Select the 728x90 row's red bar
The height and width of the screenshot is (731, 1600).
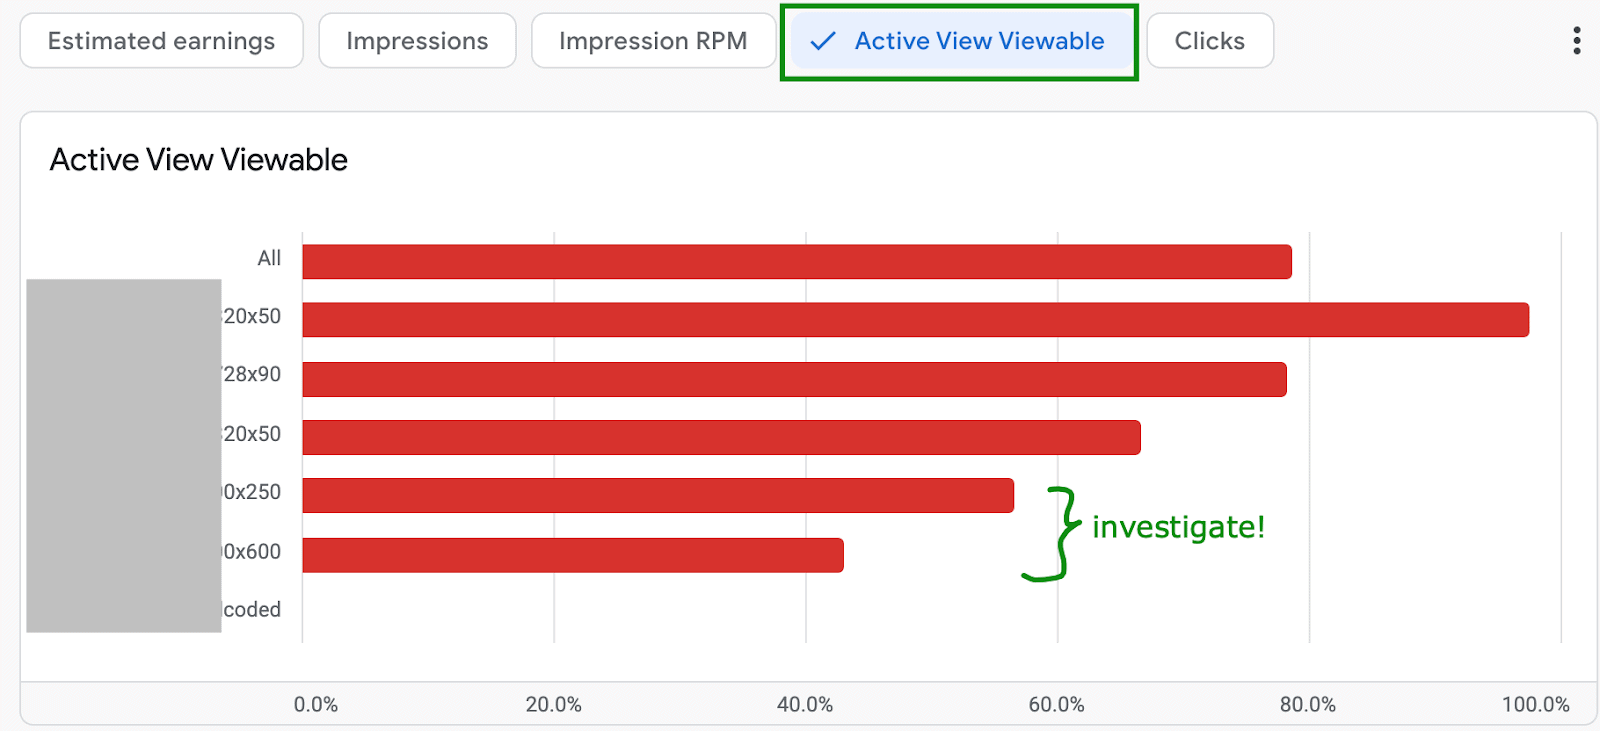[794, 380]
